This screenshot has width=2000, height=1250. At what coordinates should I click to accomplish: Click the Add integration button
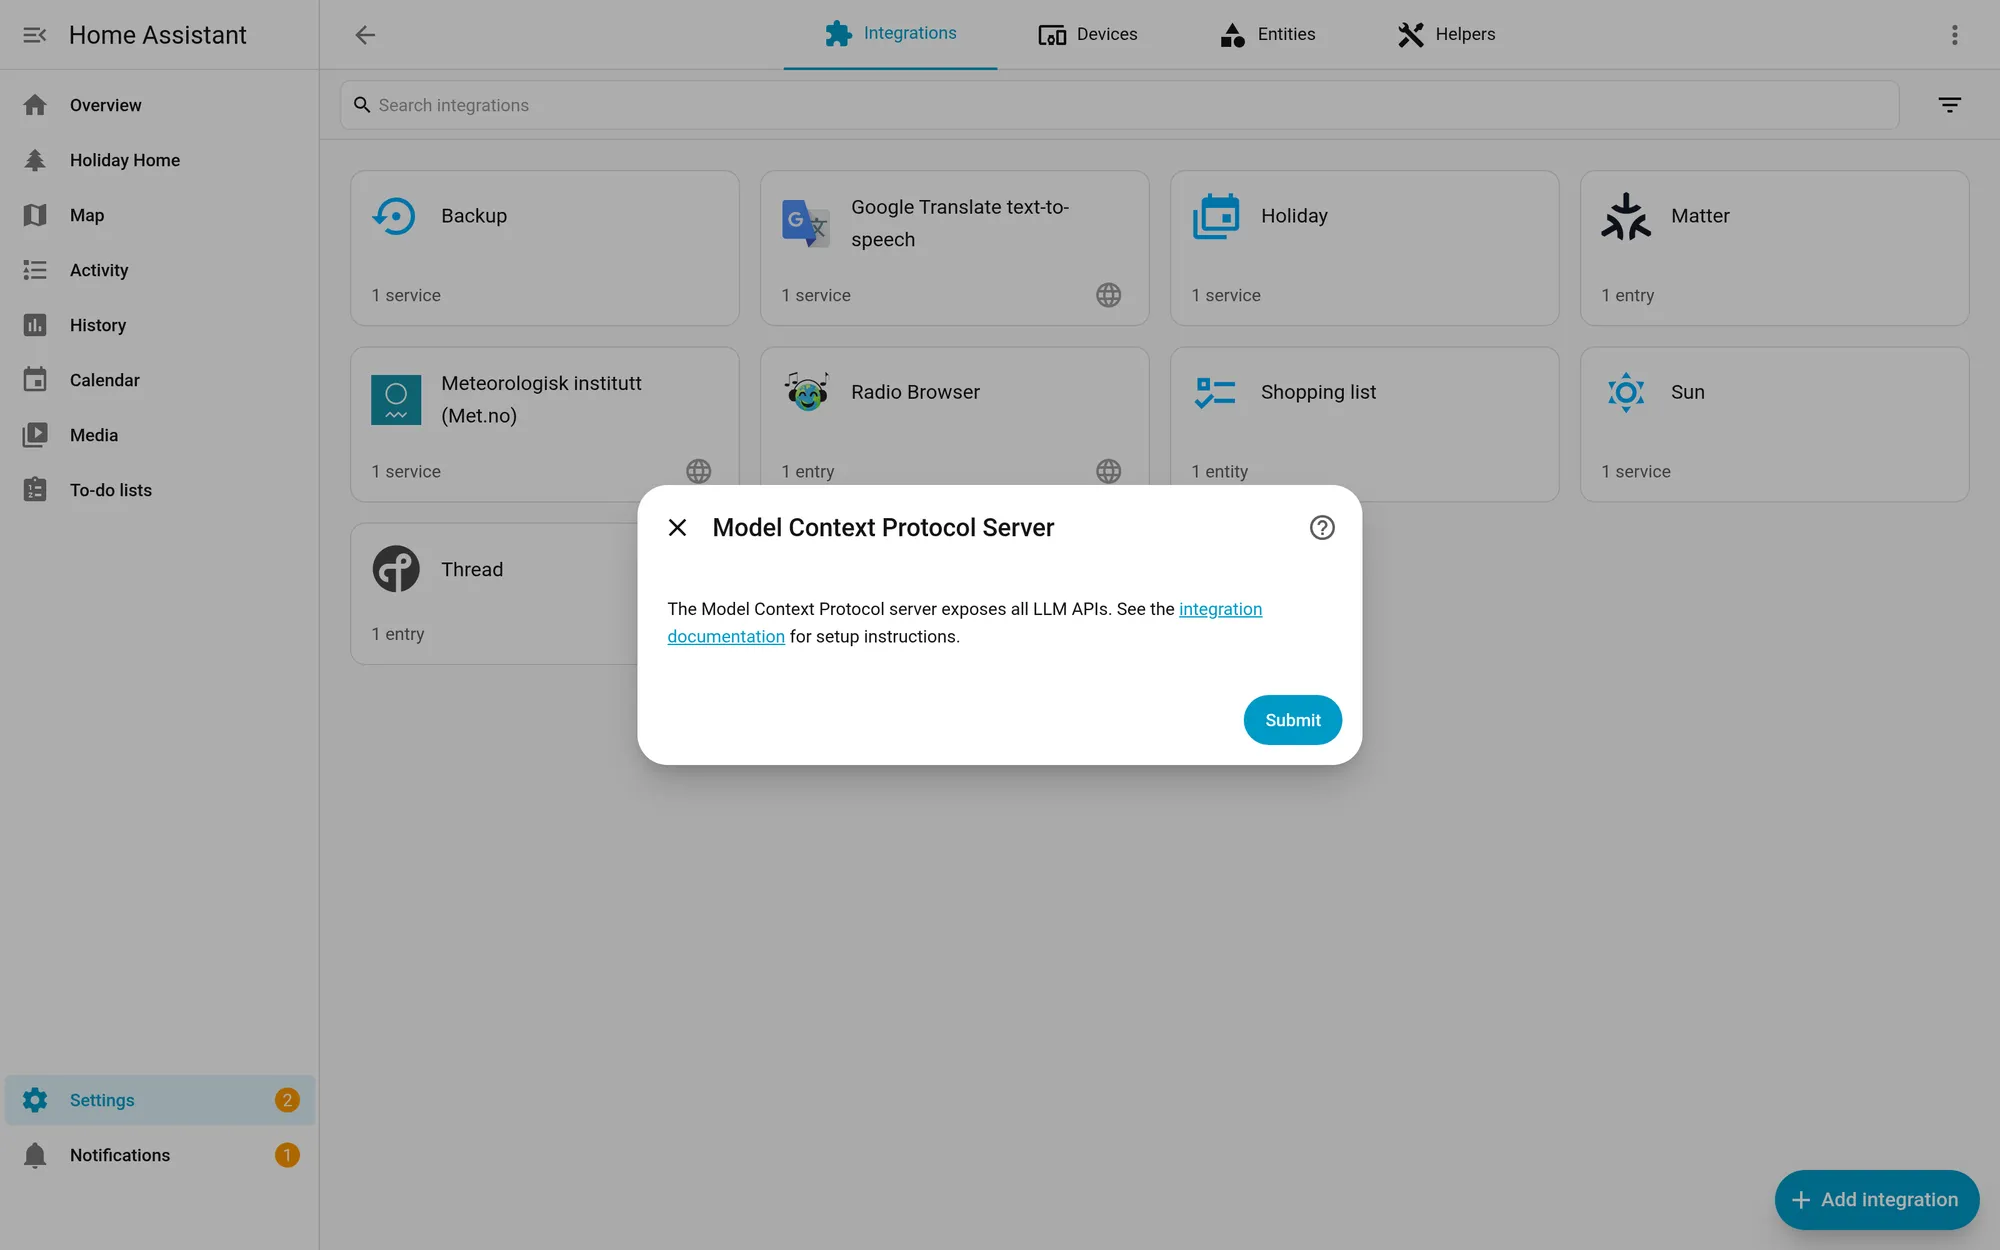1876,1199
